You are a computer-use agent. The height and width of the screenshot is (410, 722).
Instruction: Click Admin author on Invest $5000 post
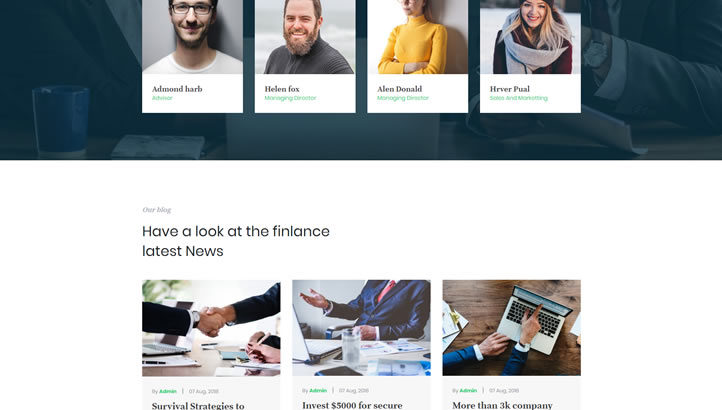pos(318,390)
